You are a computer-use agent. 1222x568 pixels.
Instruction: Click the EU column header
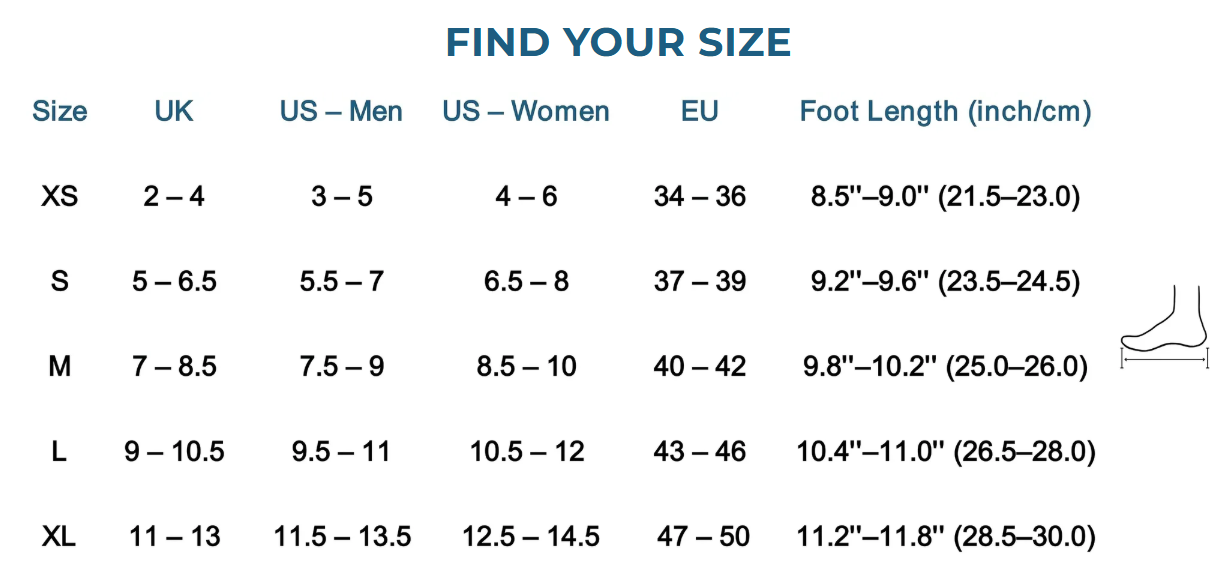click(x=700, y=111)
